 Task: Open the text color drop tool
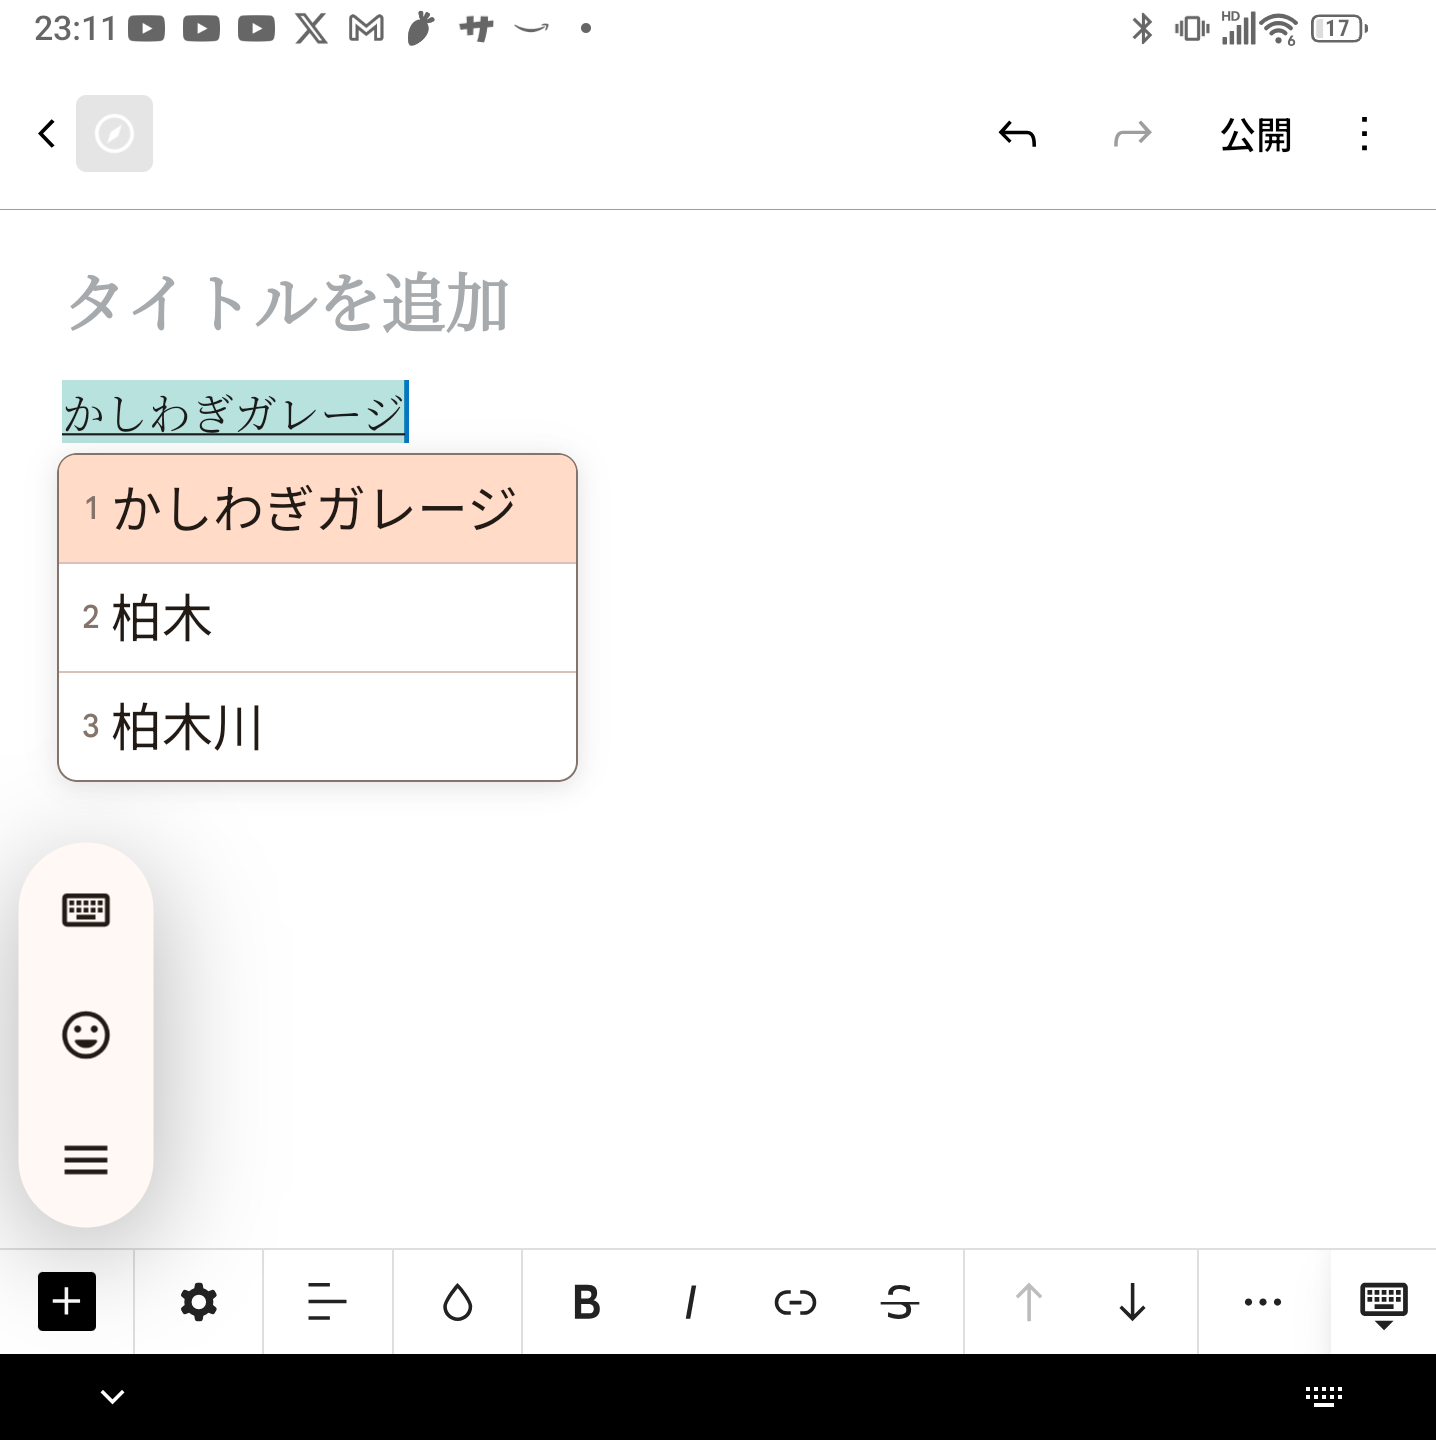457,1302
